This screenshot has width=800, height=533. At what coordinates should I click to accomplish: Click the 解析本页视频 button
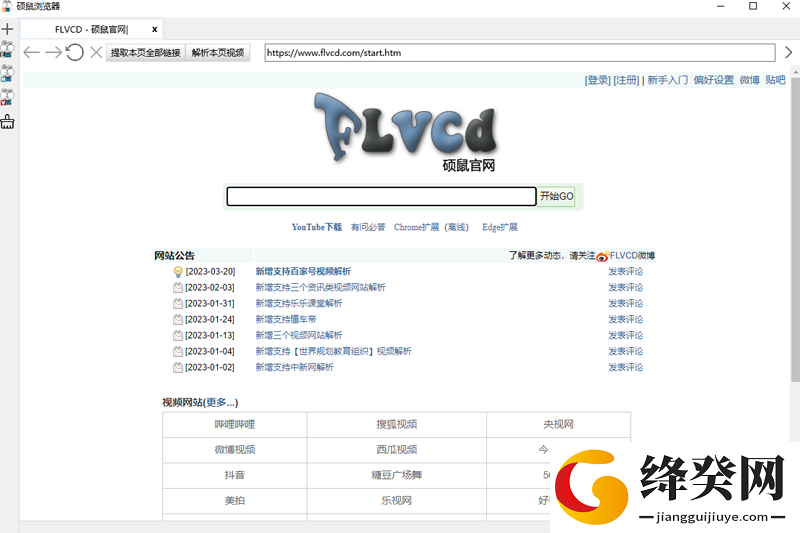(218, 53)
